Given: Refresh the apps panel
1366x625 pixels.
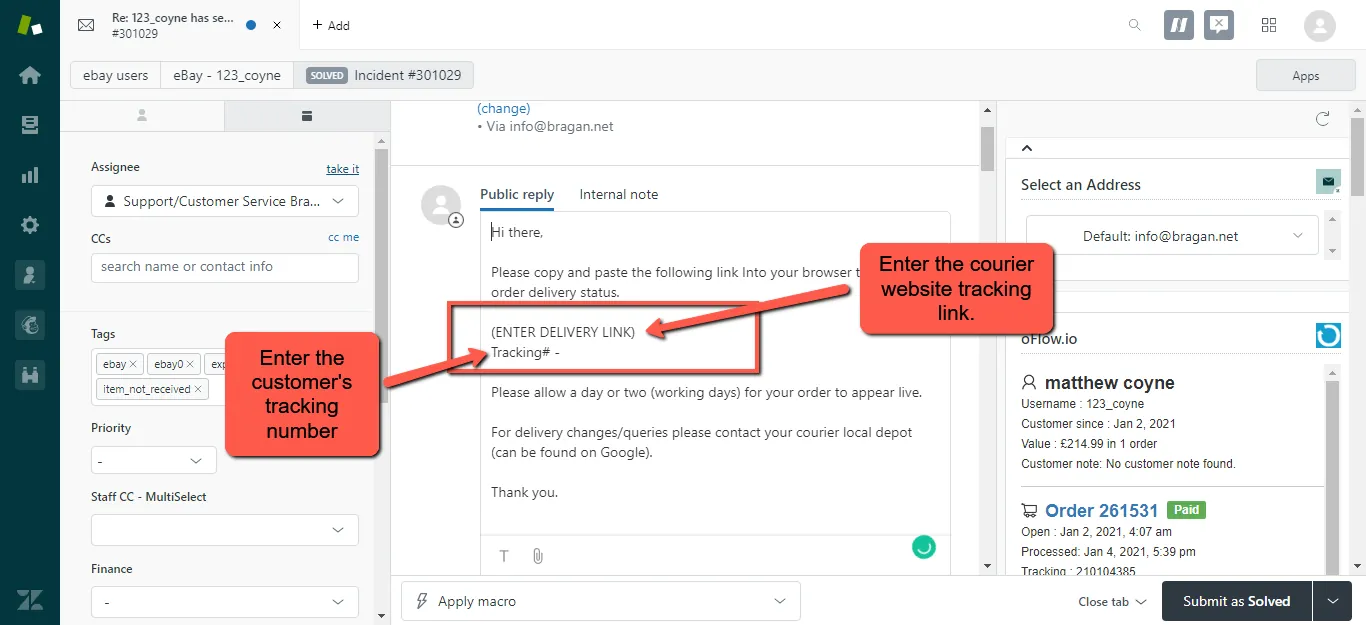Looking at the screenshot, I should tap(1323, 119).
